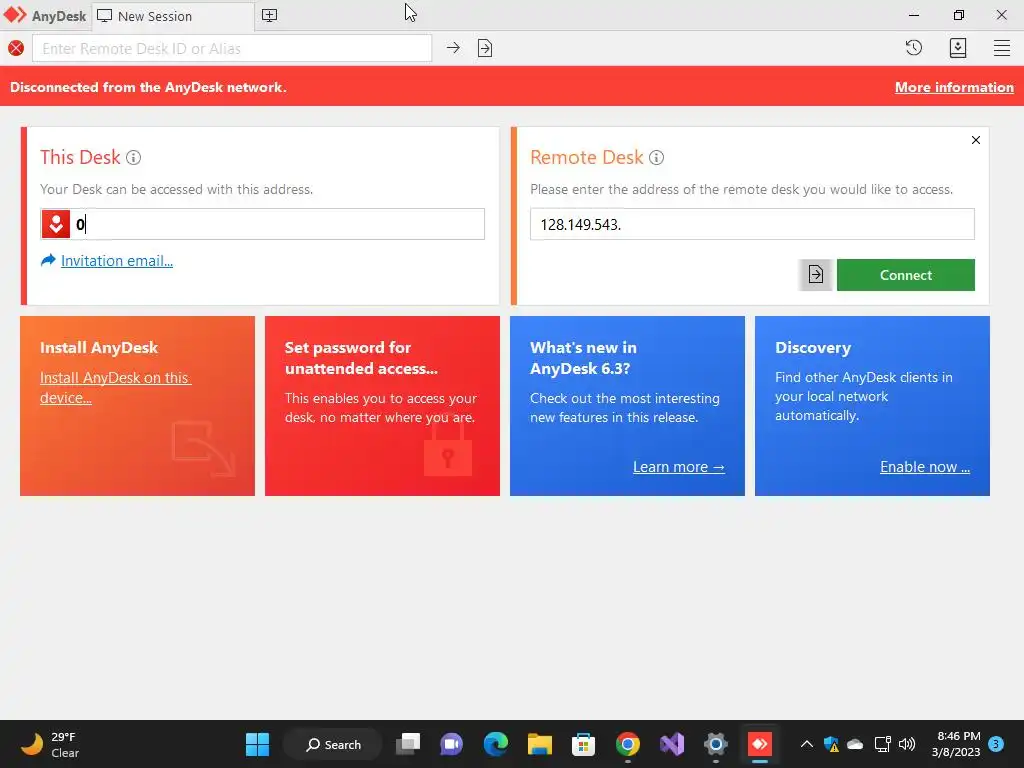Open the Windows Start menu
The image size is (1024, 768).
coord(257,744)
